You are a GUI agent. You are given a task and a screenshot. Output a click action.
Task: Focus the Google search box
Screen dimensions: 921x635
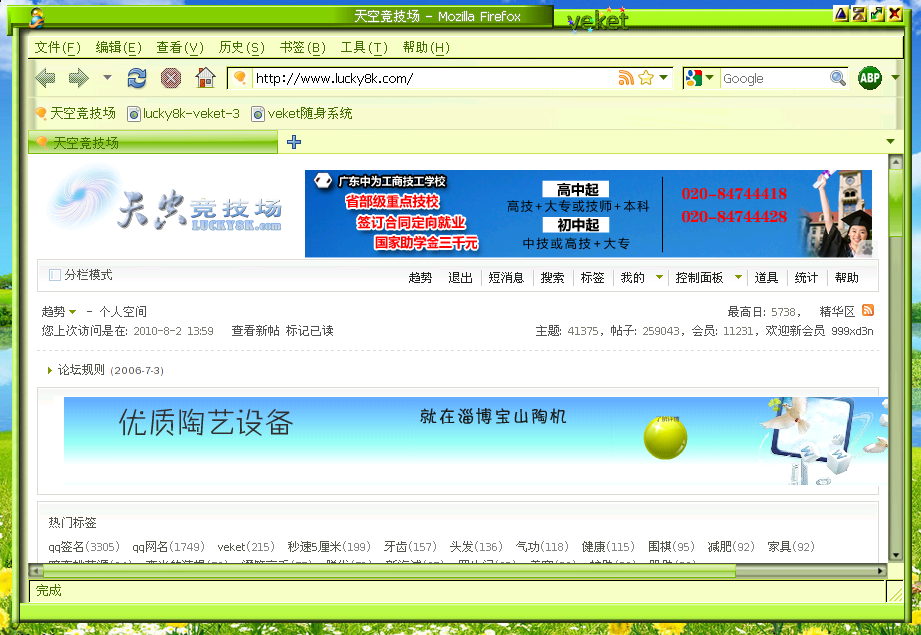tap(774, 78)
